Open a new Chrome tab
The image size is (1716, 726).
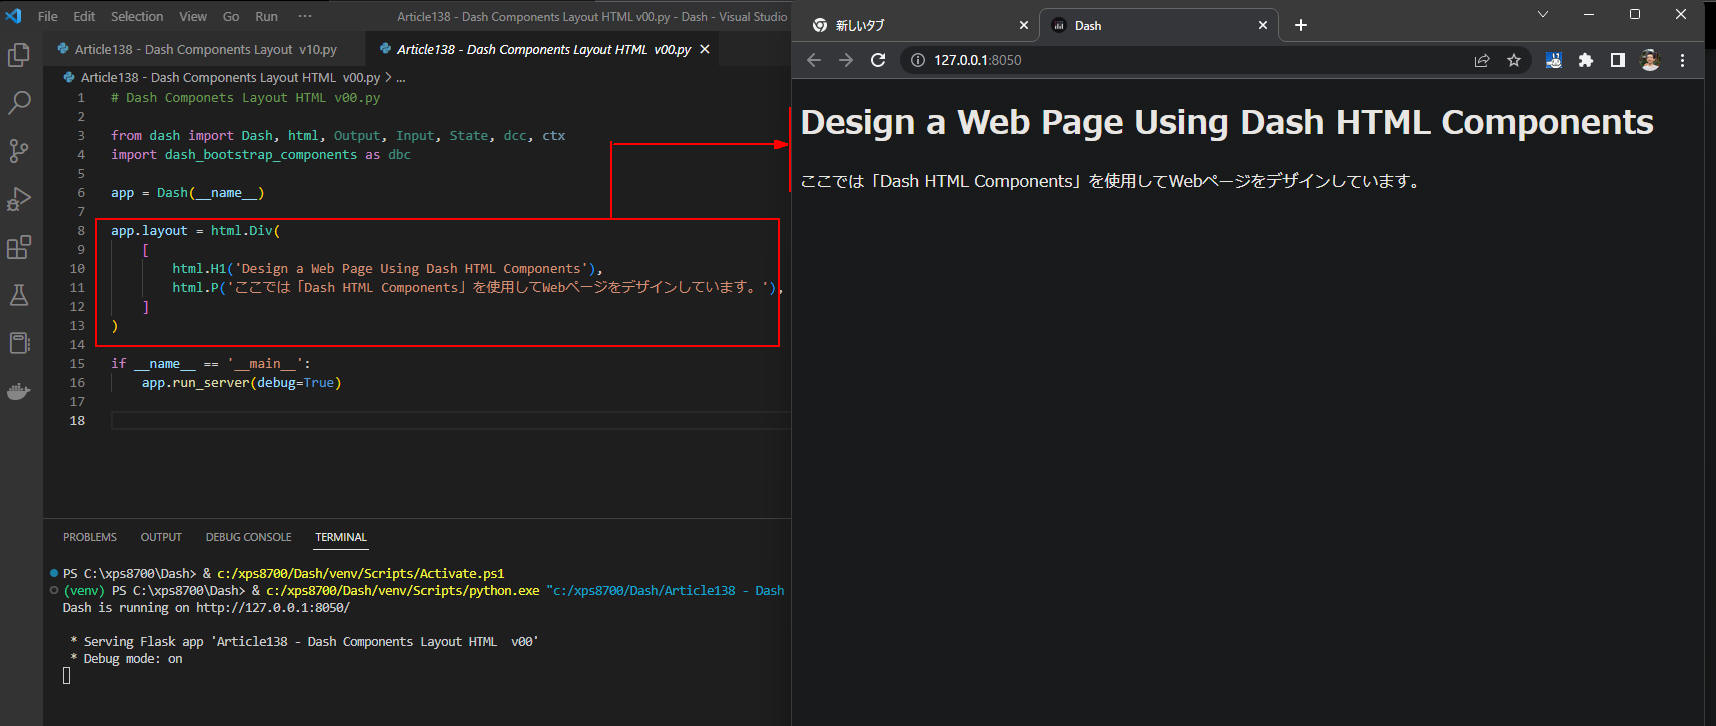[x=1301, y=25]
